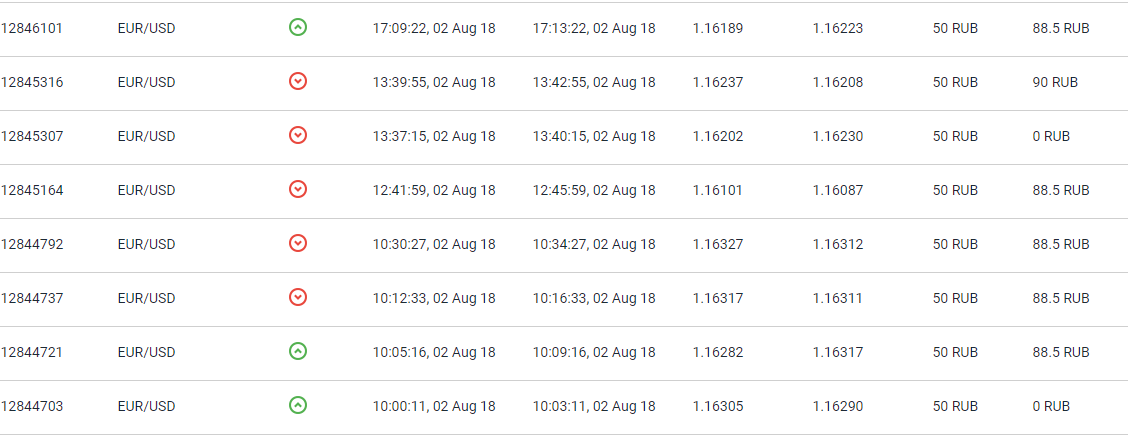This screenshot has height=436, width=1133.
Task: Click open time 12:41:59, 02 Aug 18
Action: click(434, 191)
